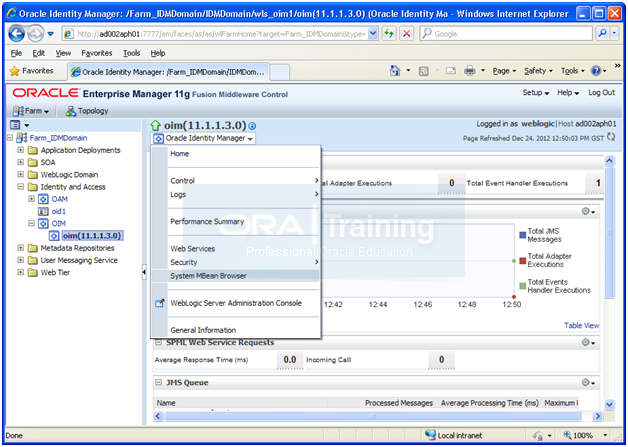The image size is (628, 447).
Task: Expand the Application Deployments folder
Action: (x=20, y=150)
